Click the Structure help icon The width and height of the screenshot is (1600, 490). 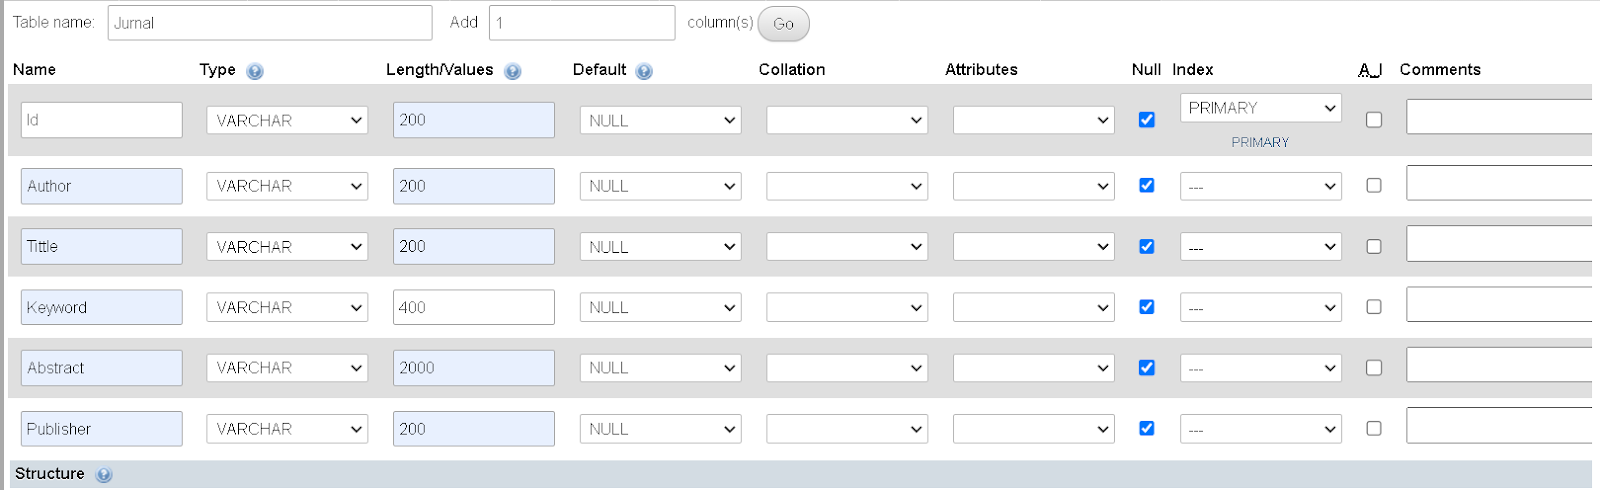tap(104, 475)
